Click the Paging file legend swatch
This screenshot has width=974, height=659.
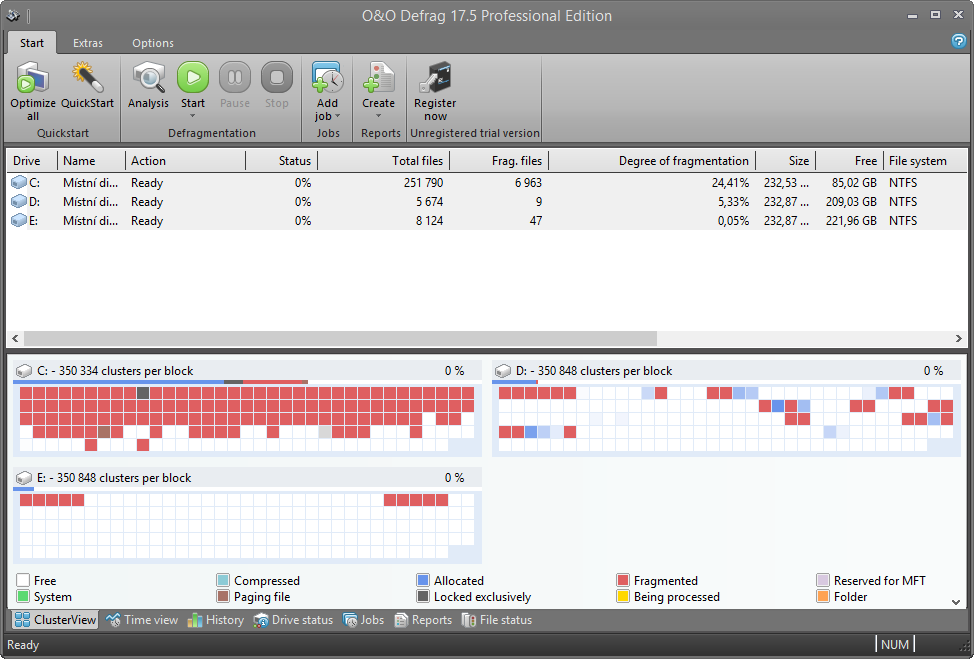point(223,596)
